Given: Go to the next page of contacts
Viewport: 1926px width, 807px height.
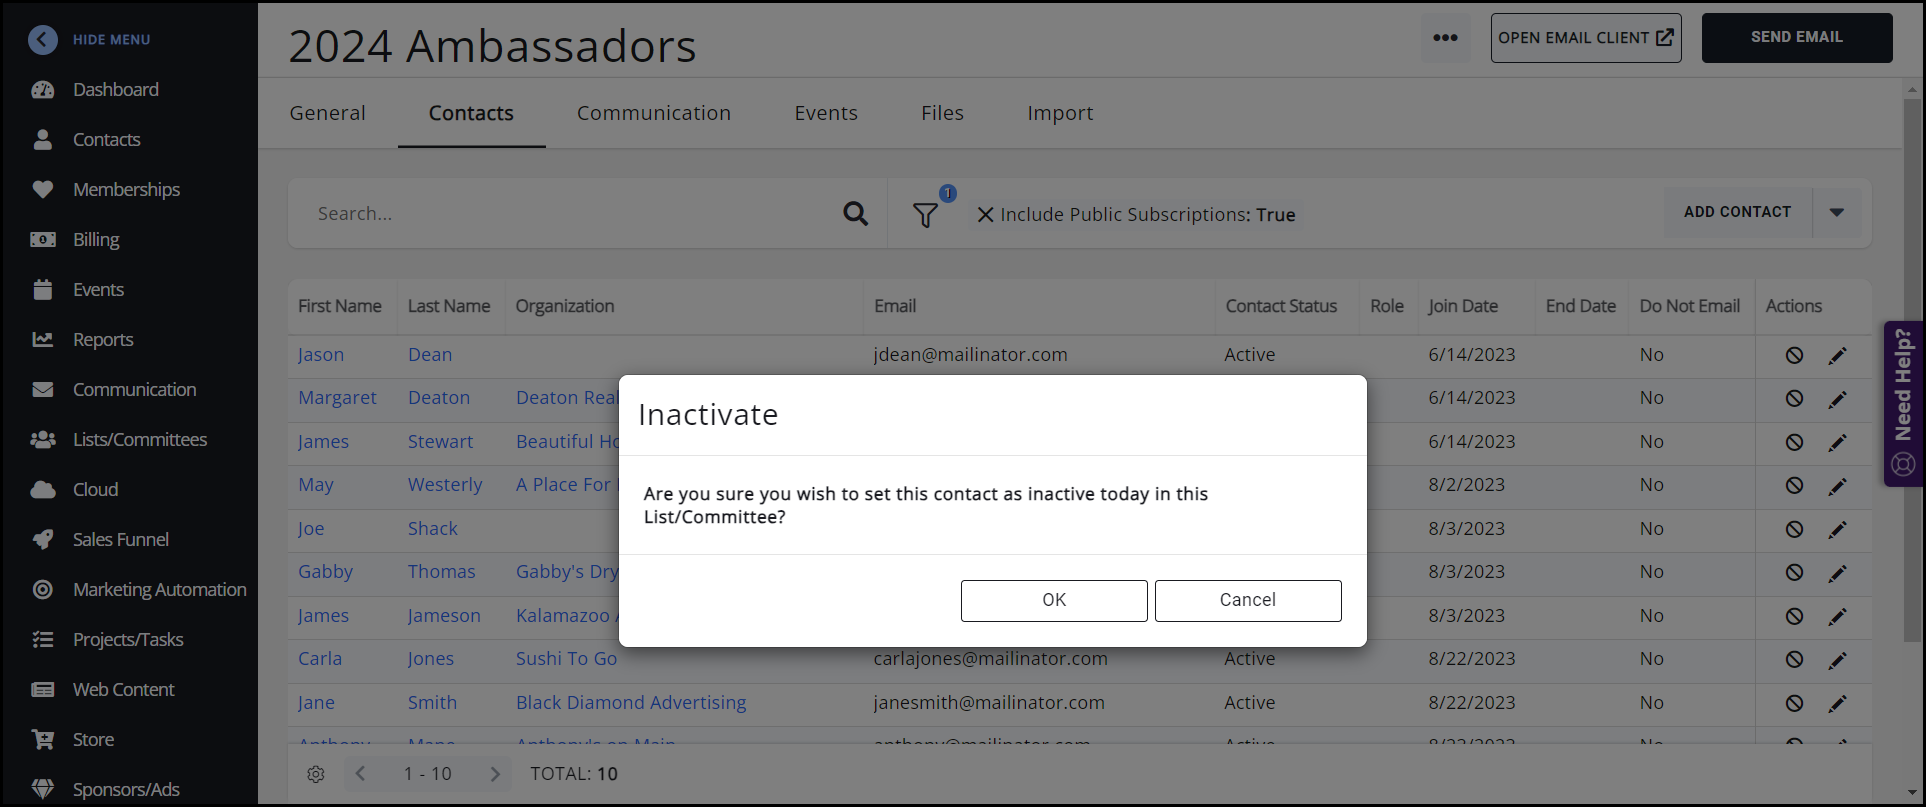Looking at the screenshot, I should (494, 774).
